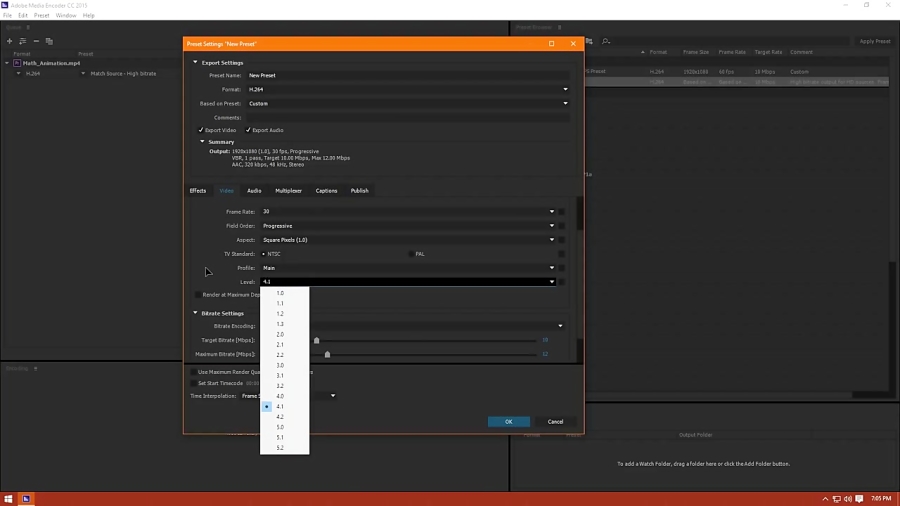
Task: Enable Use Maximum Render Quality checkbox
Action: (194, 372)
